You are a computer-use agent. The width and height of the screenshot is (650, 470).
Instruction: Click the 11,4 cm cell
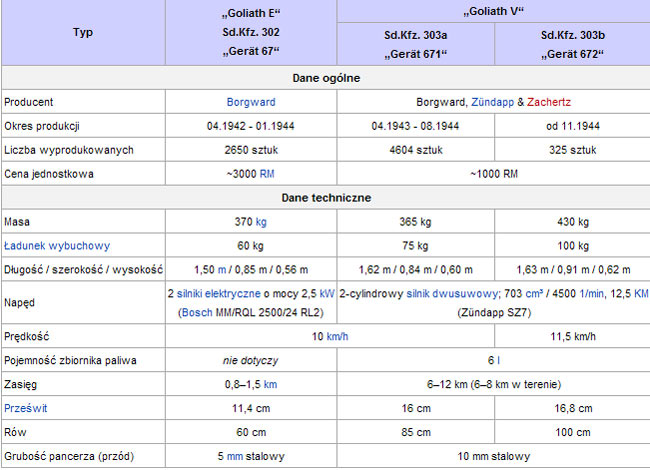(x=251, y=408)
